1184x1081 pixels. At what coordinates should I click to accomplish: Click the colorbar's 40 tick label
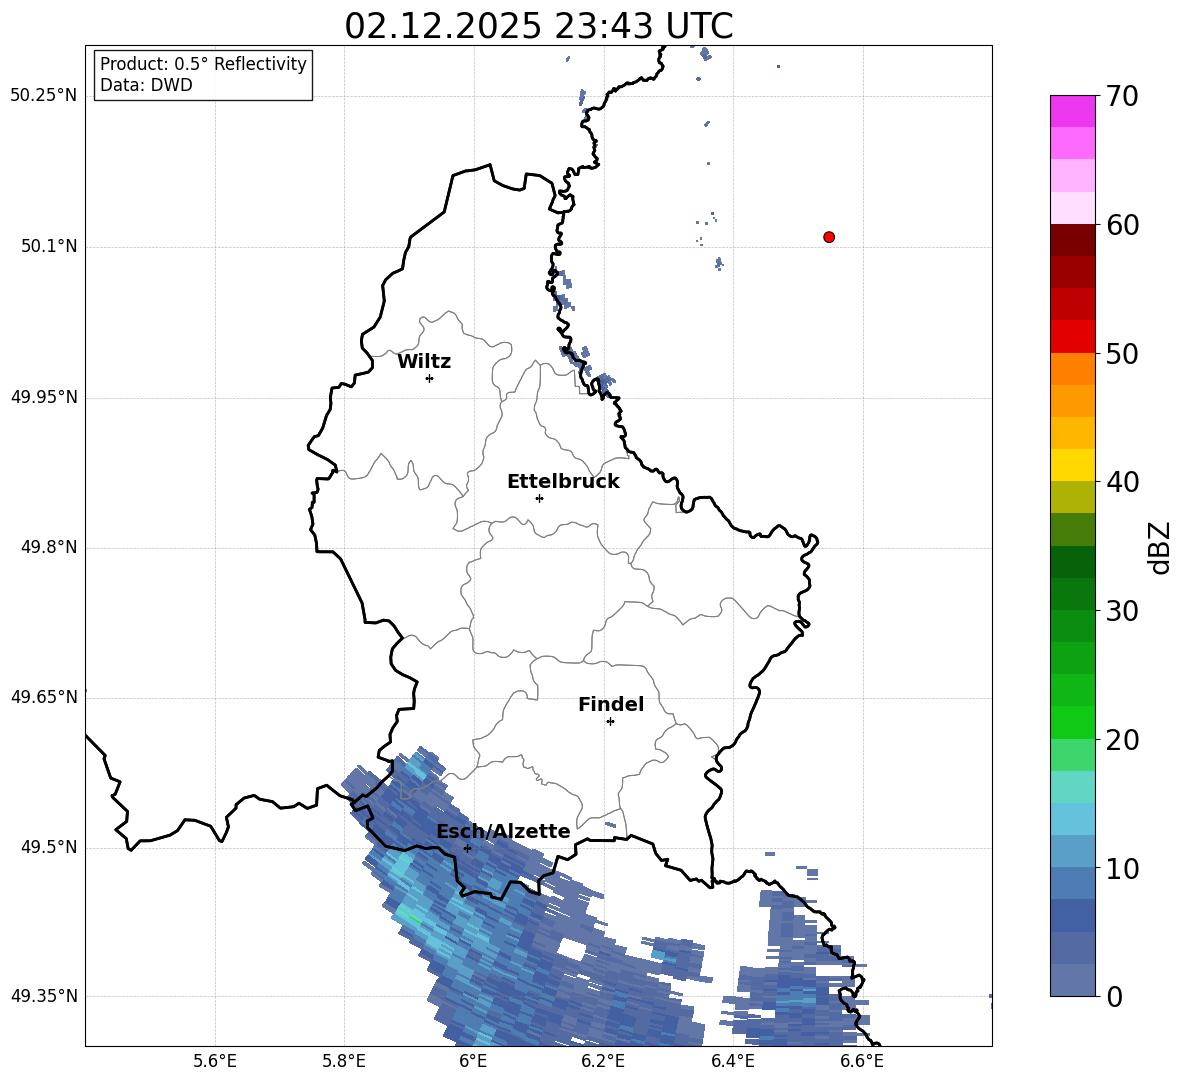[1122, 482]
